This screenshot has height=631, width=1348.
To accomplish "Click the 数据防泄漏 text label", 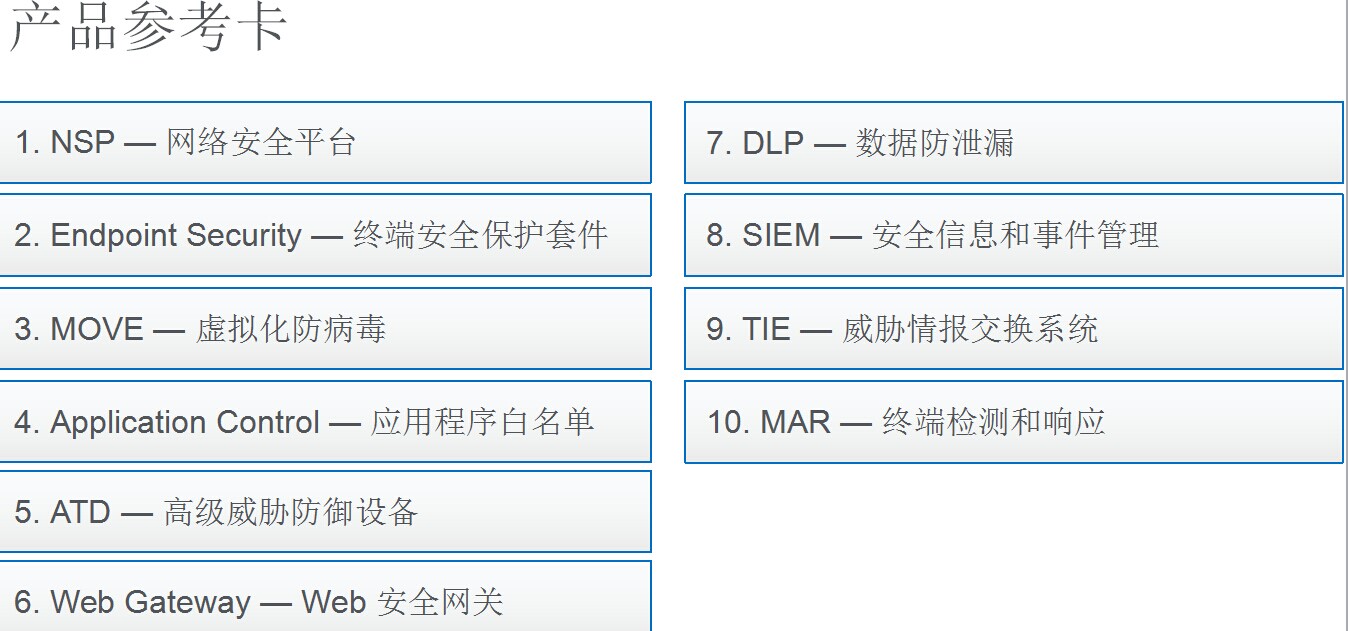I will coord(934,143).
